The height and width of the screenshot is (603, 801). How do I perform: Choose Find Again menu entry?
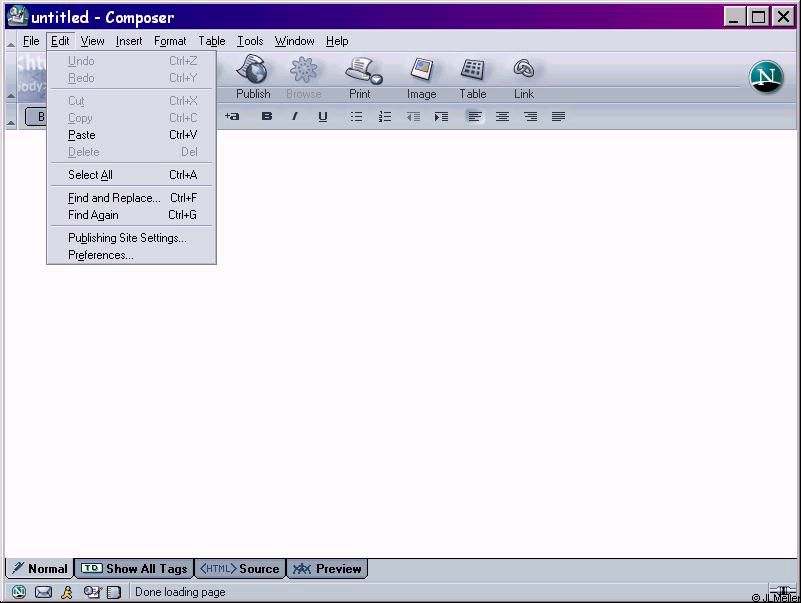pos(132,215)
